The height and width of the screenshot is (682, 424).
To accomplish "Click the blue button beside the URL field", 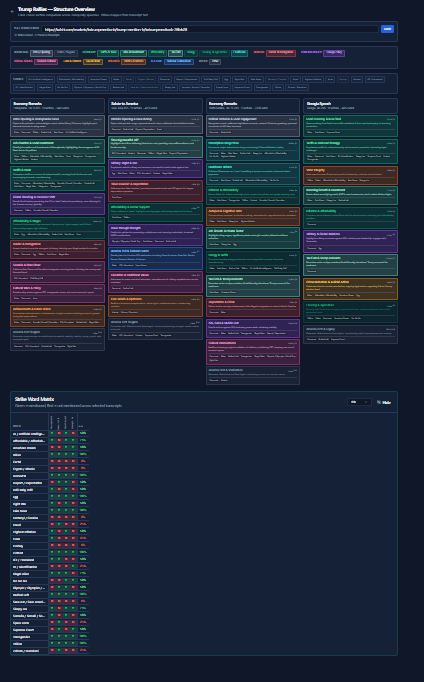I will (387, 29).
